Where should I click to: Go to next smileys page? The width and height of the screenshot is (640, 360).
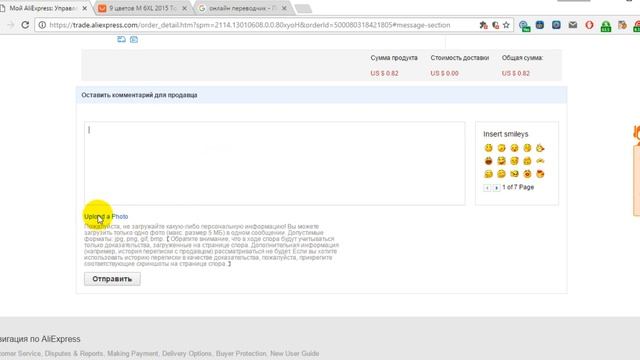point(496,188)
